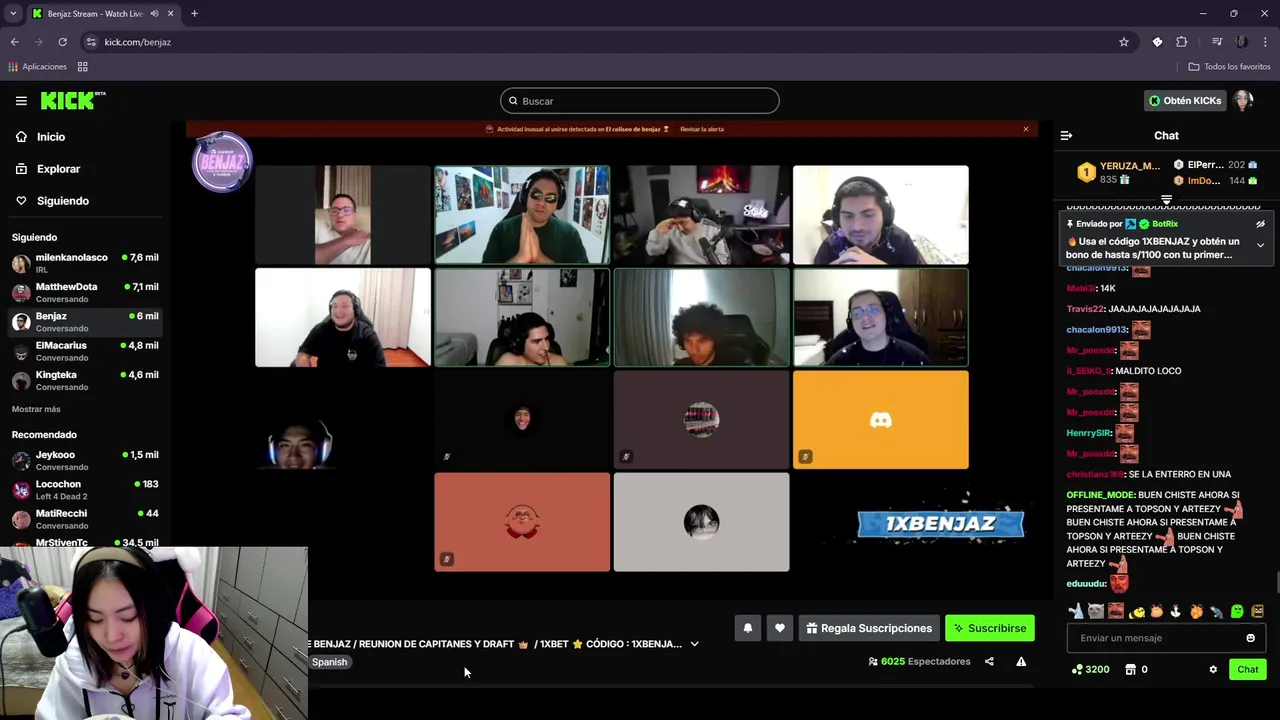Click Travis22 username in chat
Viewport: 1280px width, 720px height.
click(1087, 309)
